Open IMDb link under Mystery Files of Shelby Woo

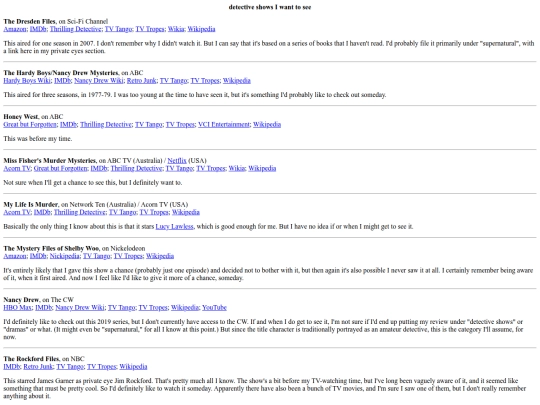click(38, 256)
